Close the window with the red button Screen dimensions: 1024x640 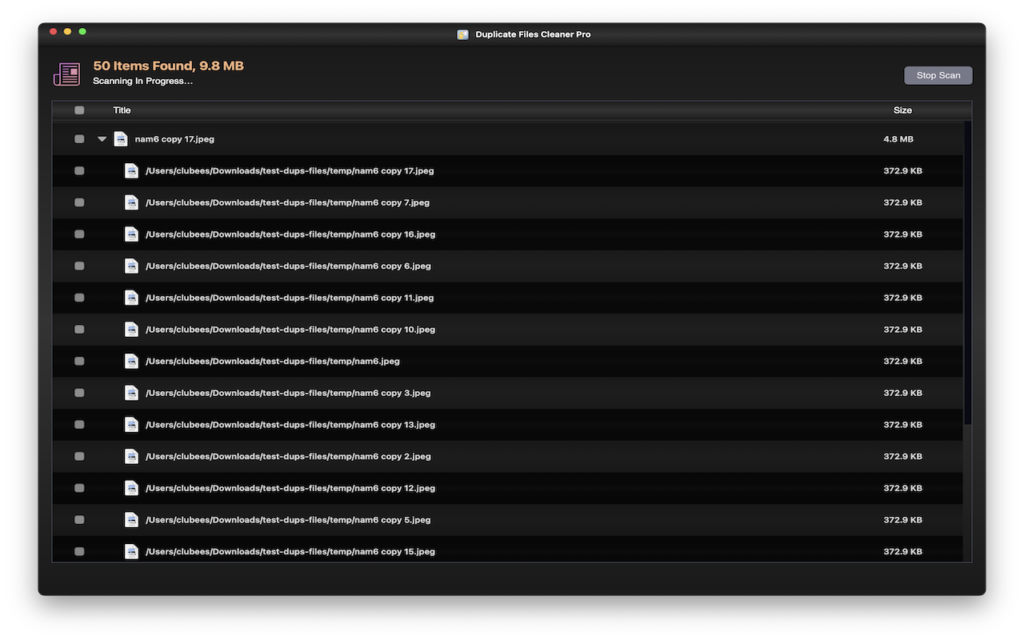point(54,31)
